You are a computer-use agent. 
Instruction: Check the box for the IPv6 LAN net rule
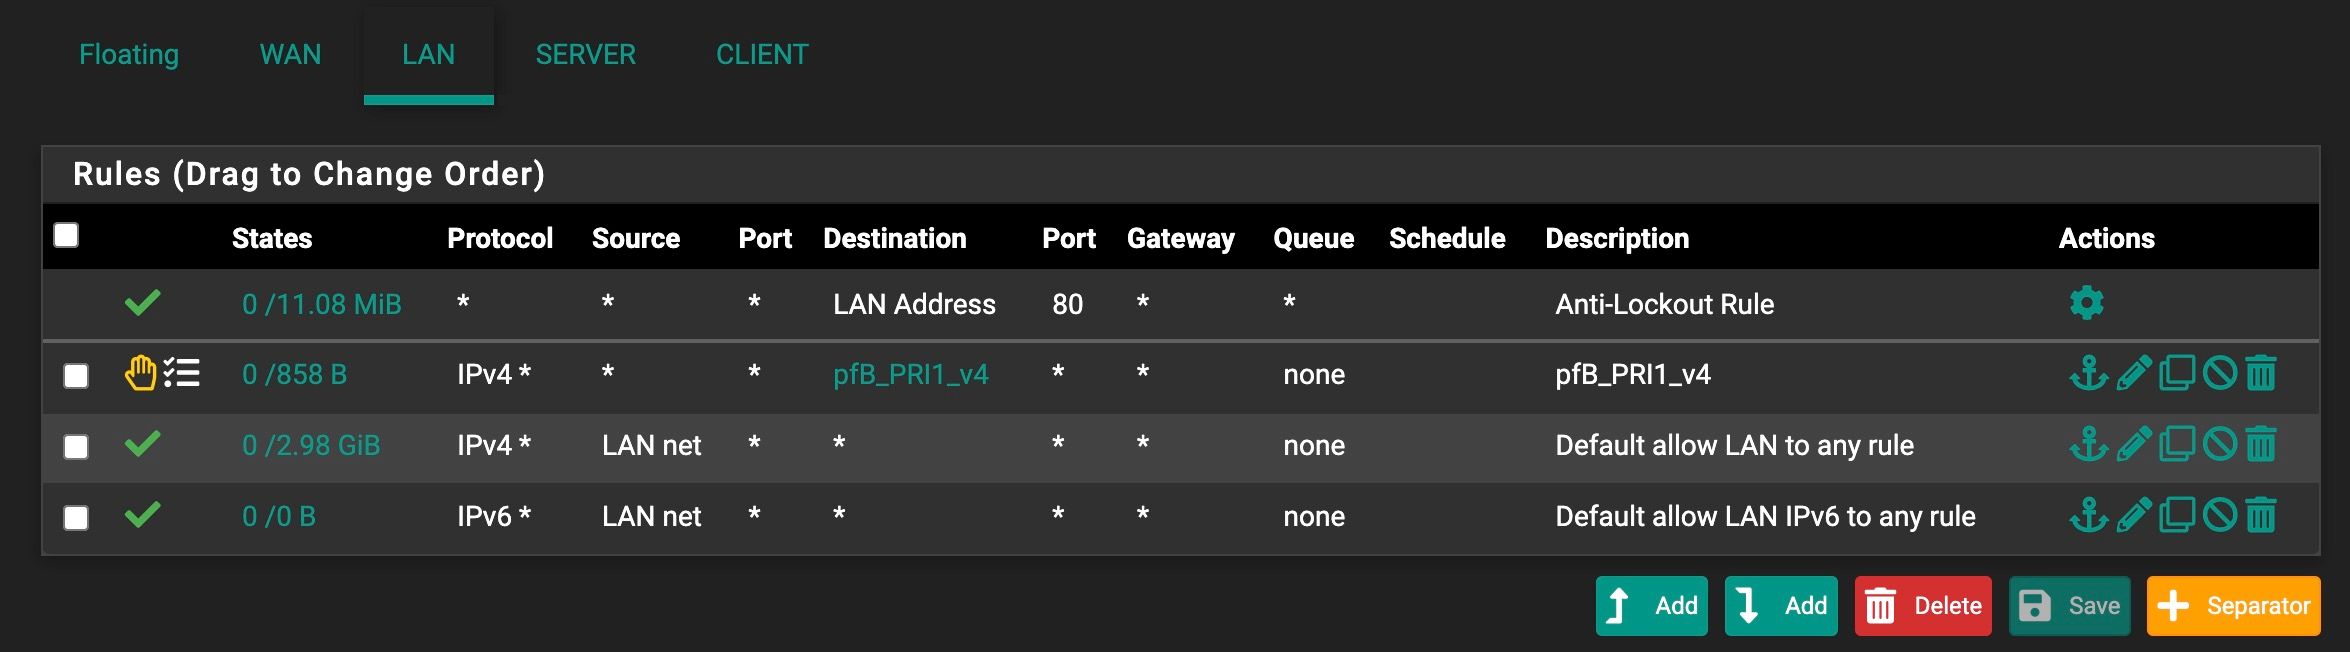point(76,517)
